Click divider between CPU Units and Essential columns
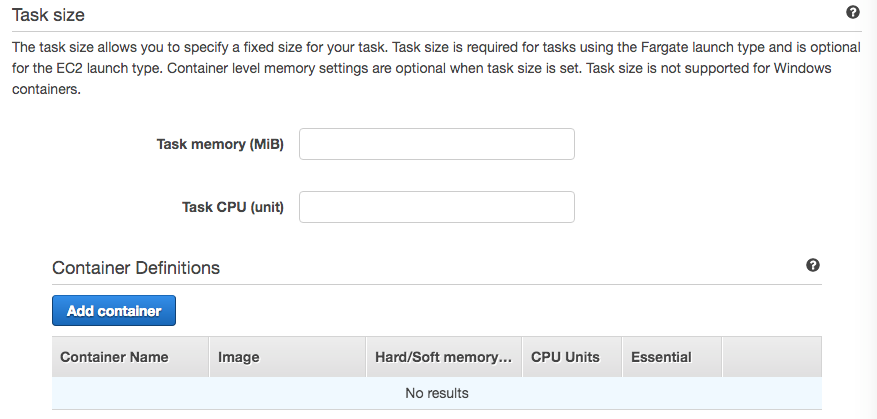 tap(623, 357)
